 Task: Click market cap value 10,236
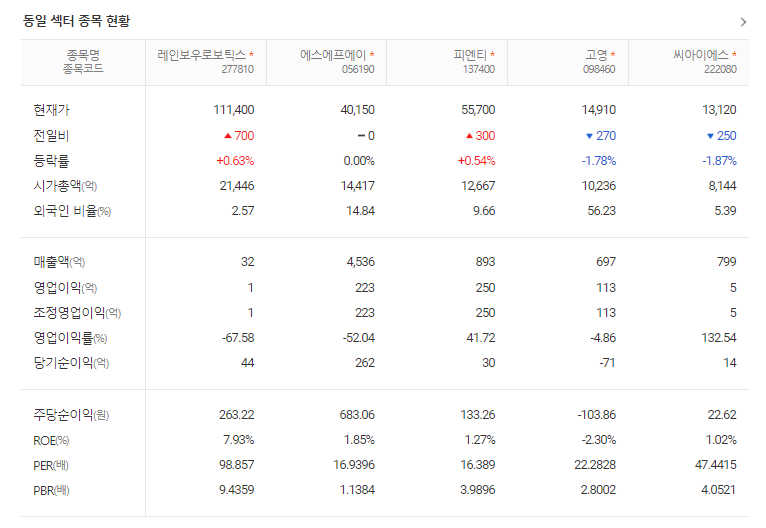pos(598,186)
